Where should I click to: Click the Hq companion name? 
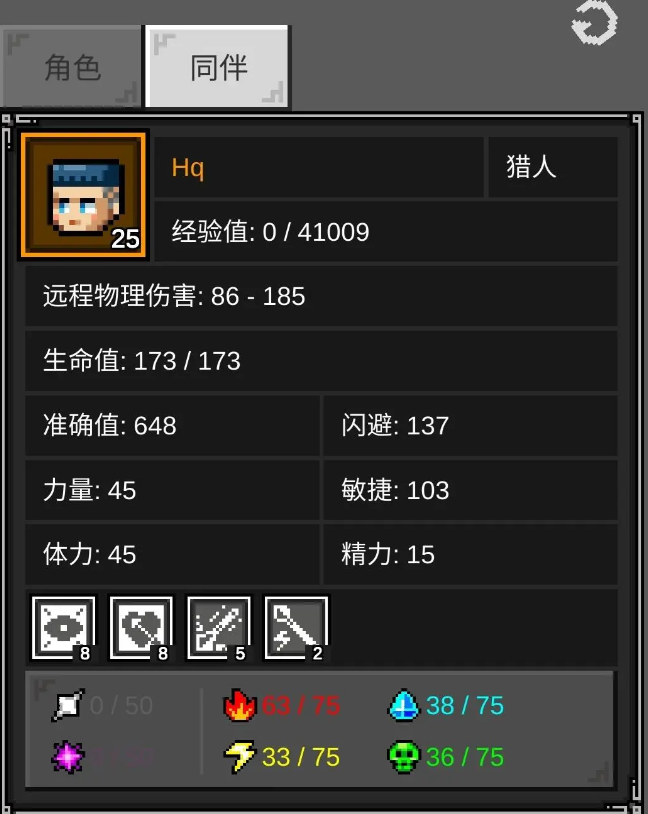187,168
